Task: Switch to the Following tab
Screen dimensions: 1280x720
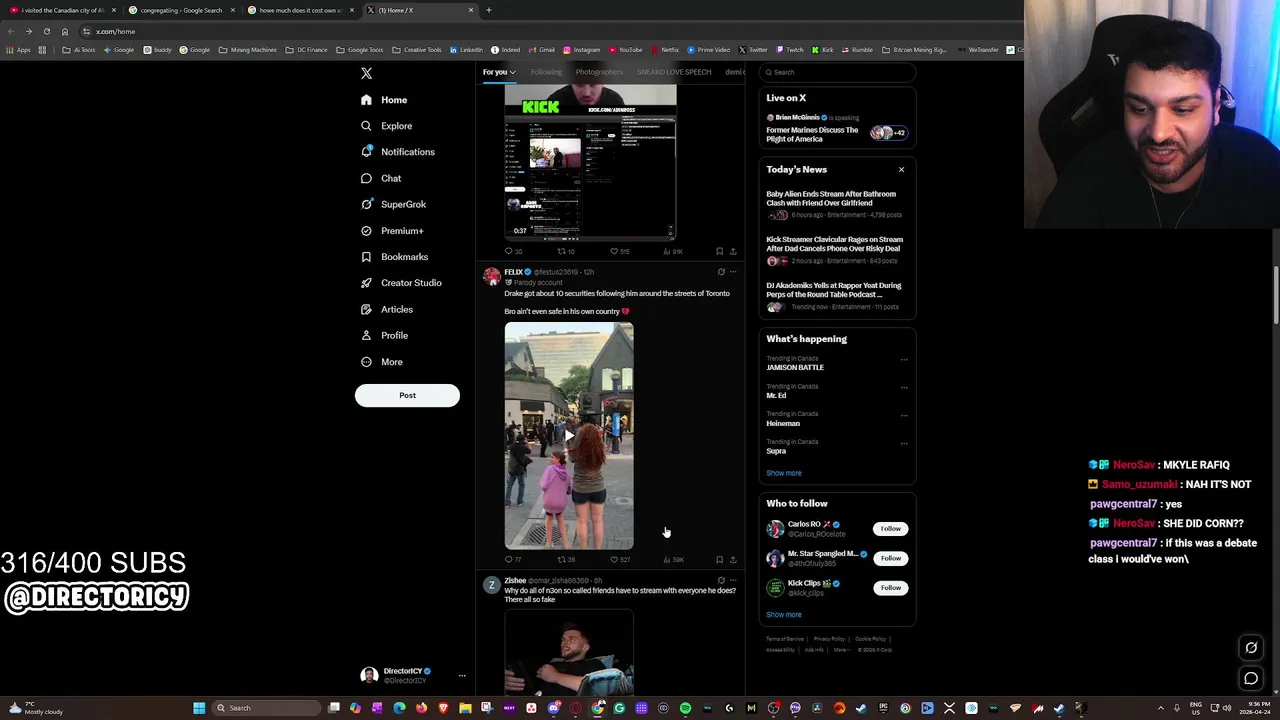Action: (x=546, y=72)
